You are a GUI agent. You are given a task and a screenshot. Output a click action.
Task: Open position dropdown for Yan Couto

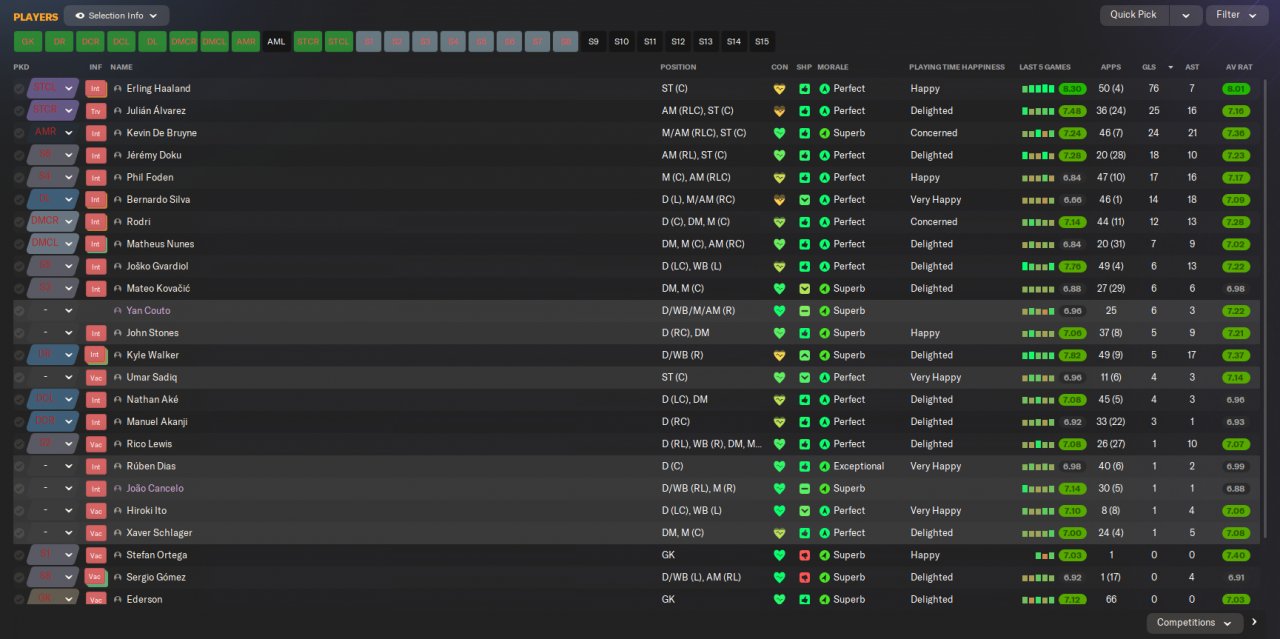(x=53, y=311)
